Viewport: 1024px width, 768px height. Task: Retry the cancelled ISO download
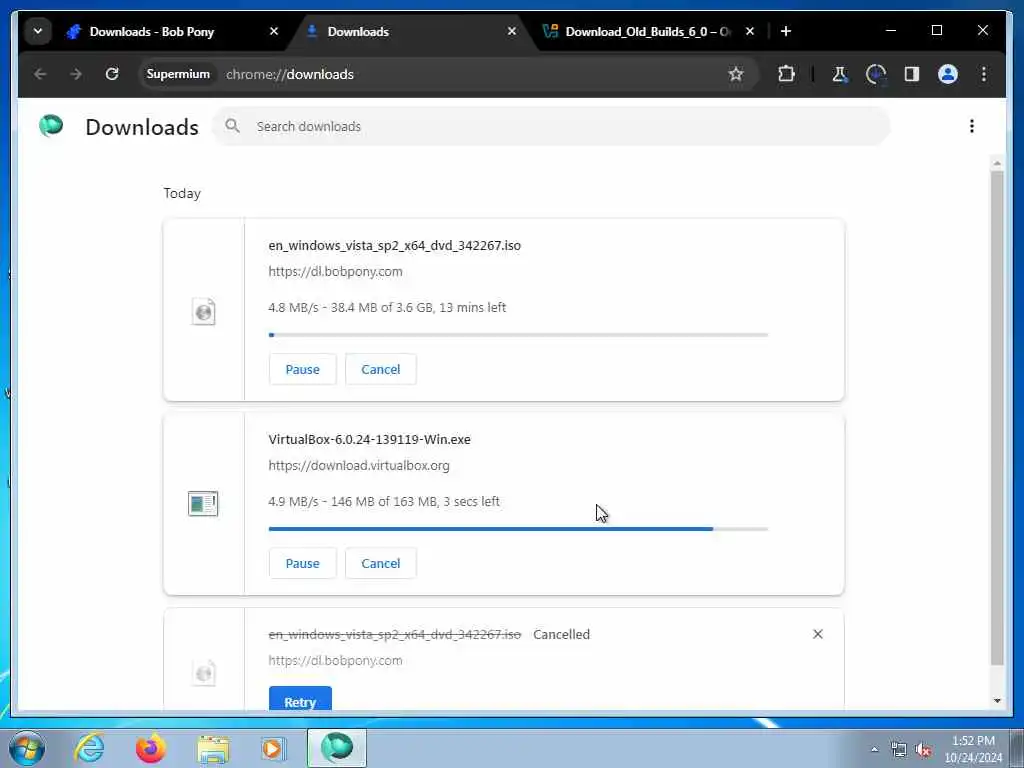click(x=300, y=699)
